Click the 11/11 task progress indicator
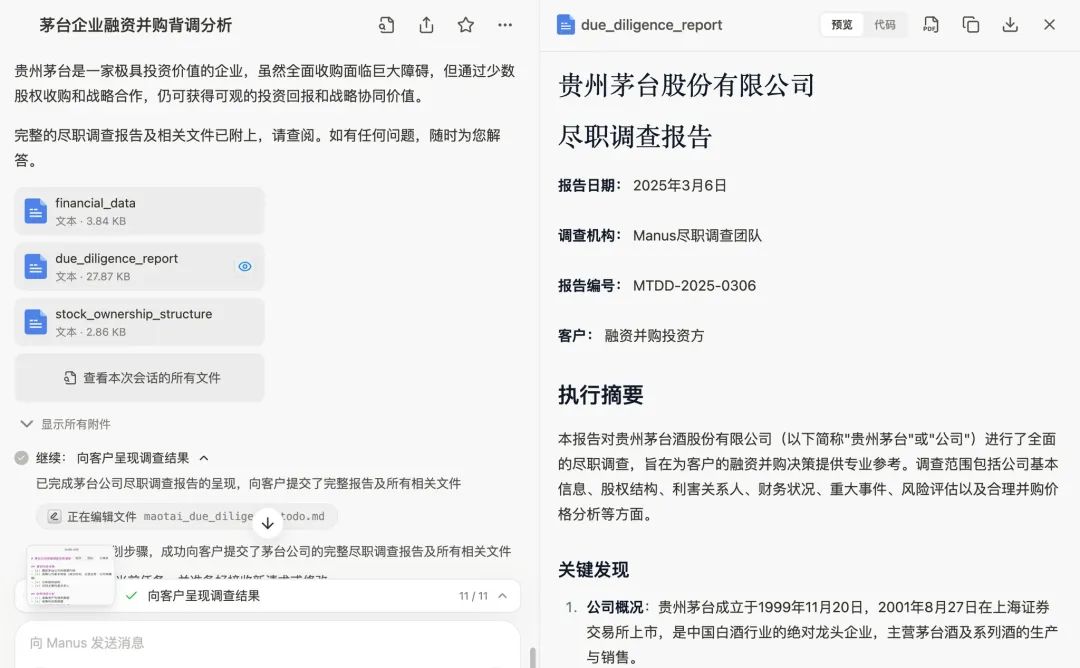Screen dimensions: 1080x668 coord(477,594)
